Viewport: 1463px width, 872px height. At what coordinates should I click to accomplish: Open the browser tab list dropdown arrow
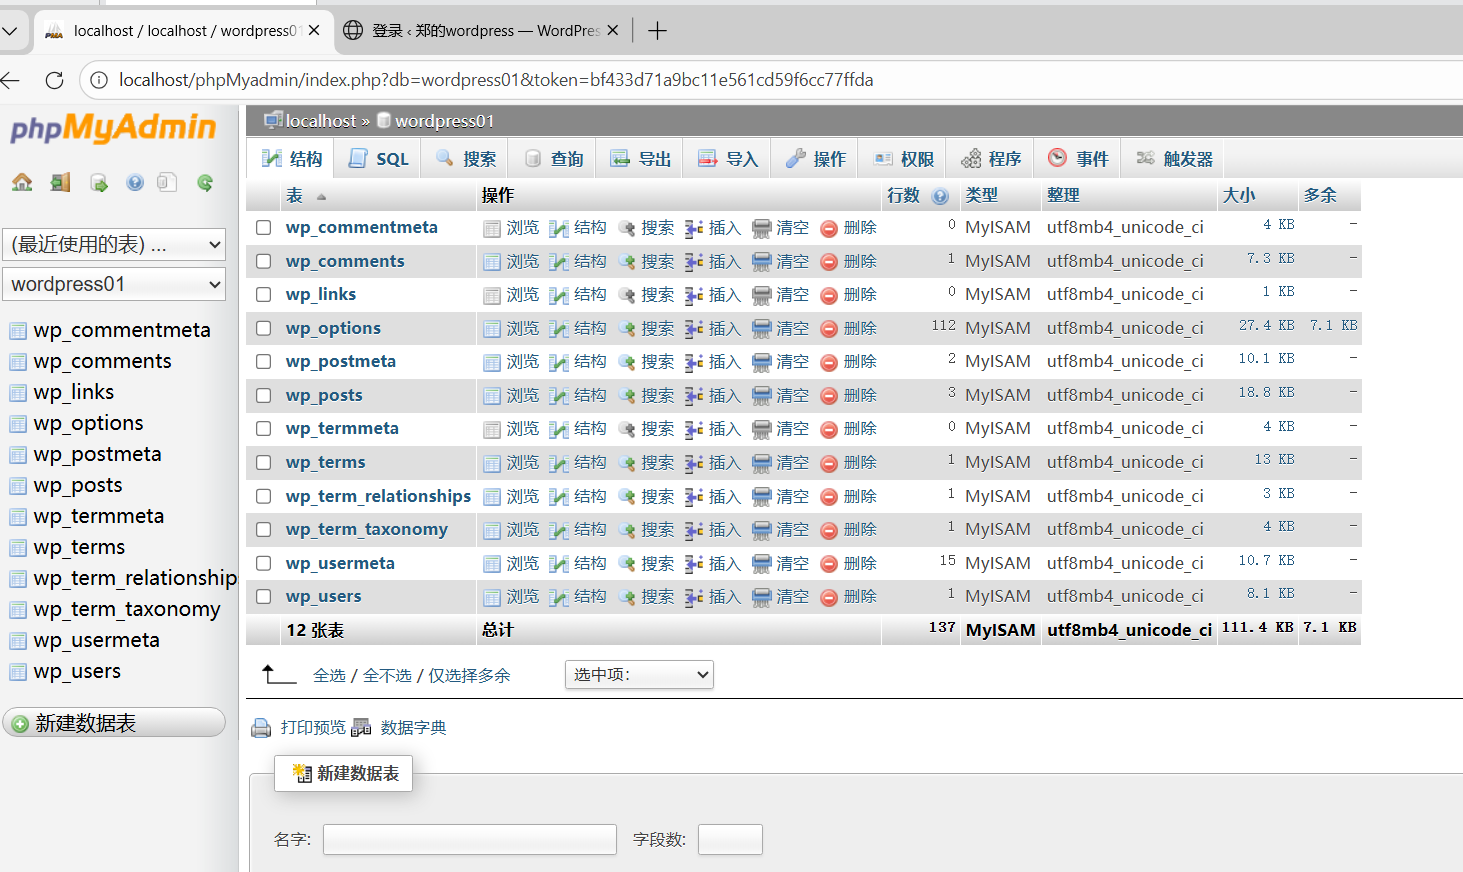(x=10, y=31)
